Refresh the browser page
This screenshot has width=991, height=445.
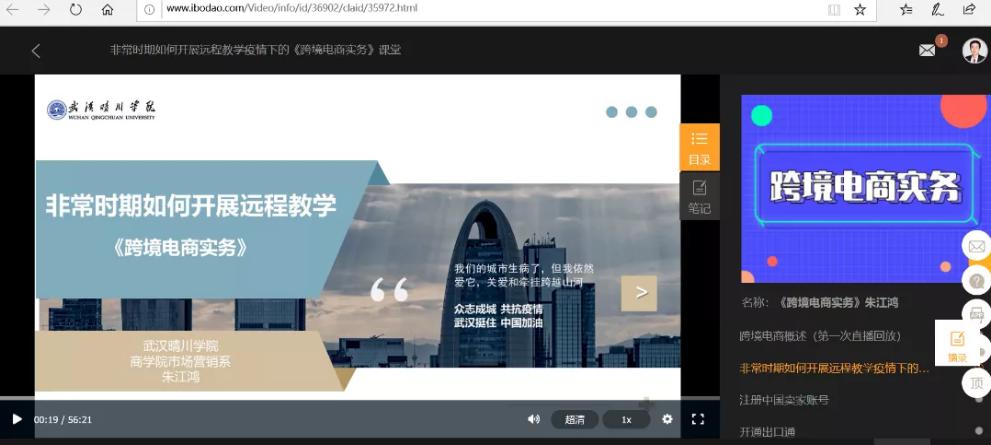tap(76, 10)
